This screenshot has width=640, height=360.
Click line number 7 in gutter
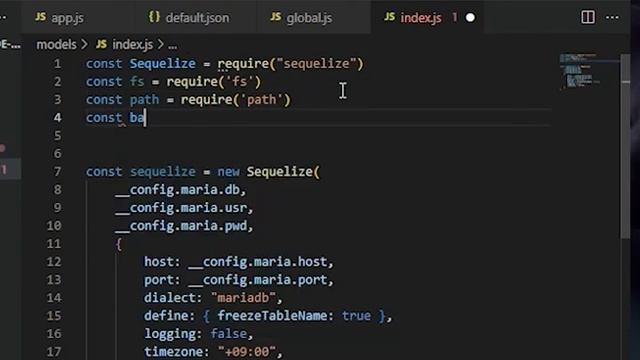58,171
